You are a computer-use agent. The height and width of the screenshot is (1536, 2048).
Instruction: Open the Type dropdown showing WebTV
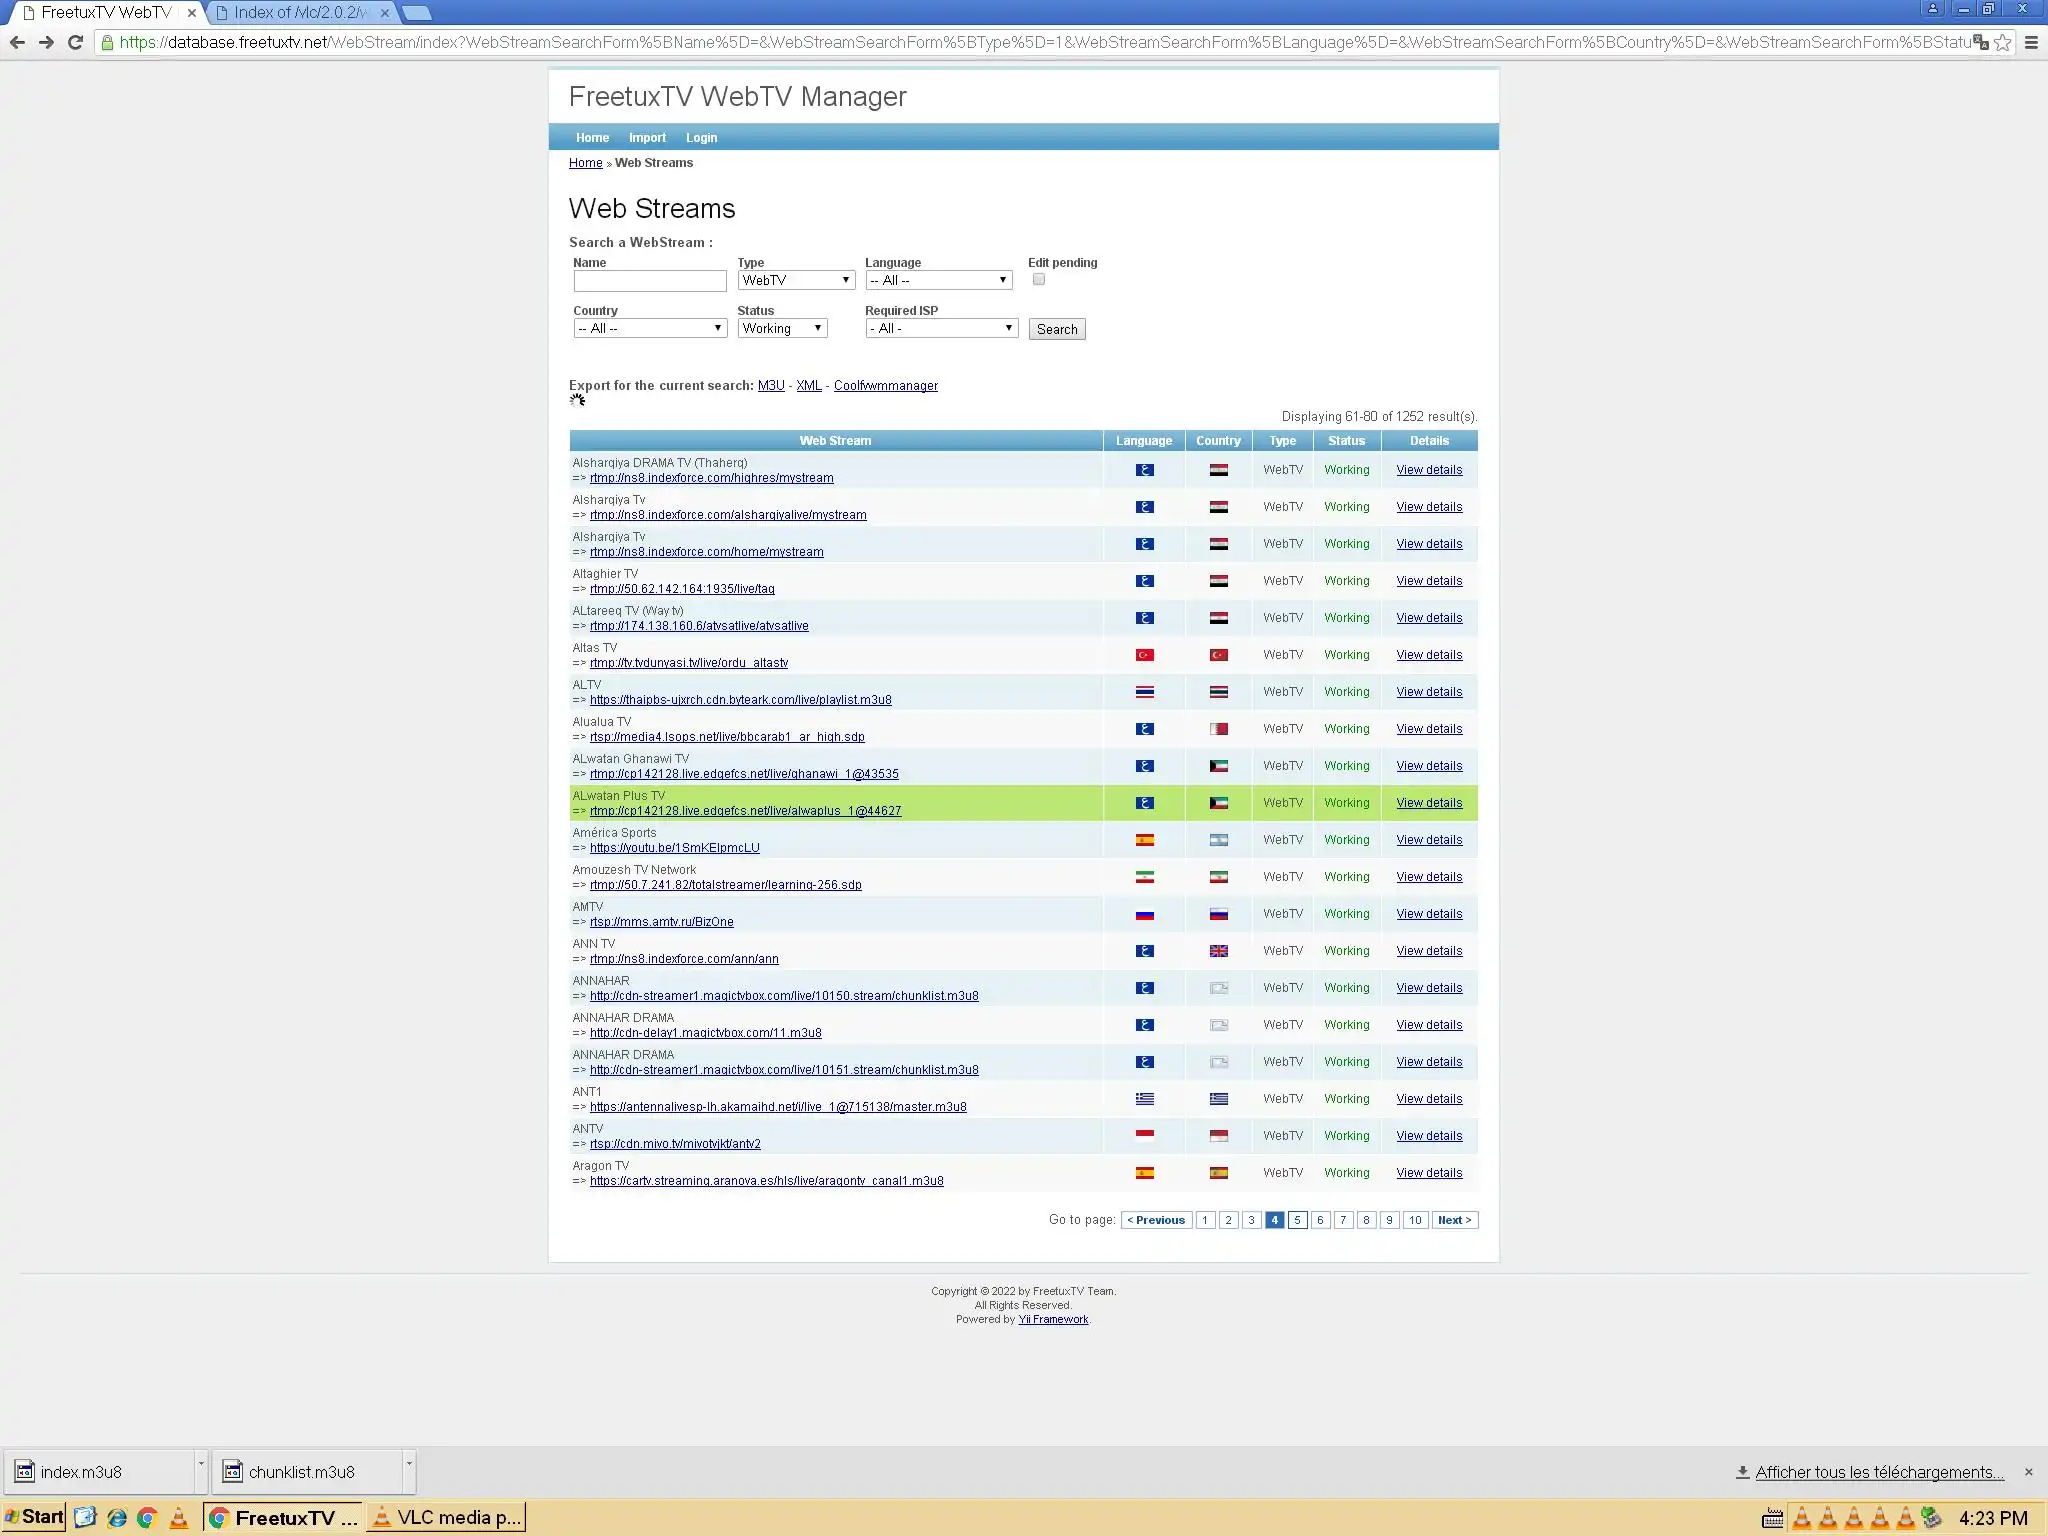(795, 281)
